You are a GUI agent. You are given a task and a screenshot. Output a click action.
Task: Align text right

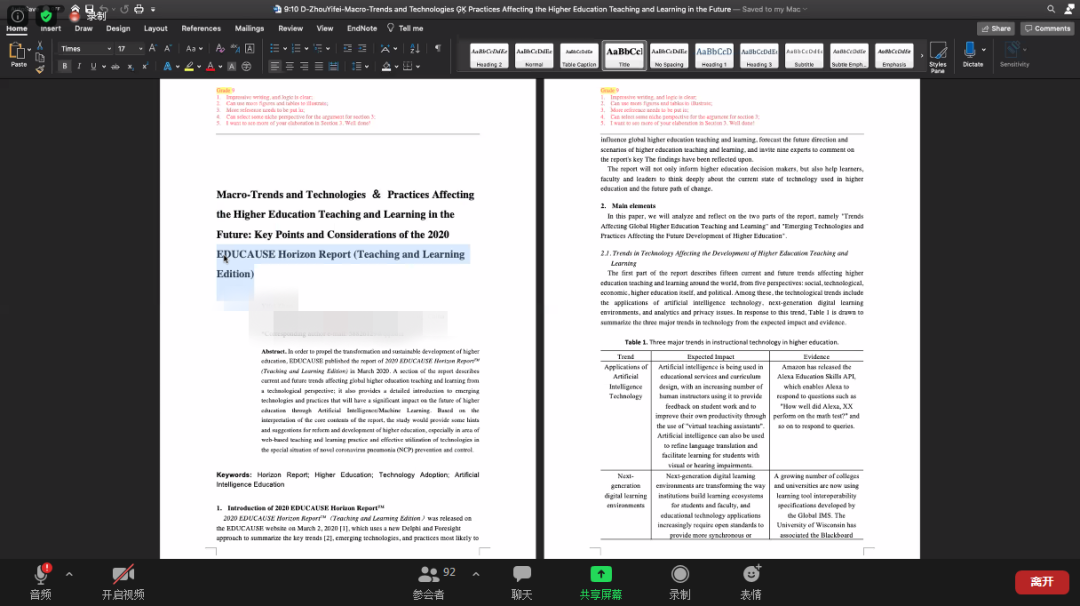304,67
